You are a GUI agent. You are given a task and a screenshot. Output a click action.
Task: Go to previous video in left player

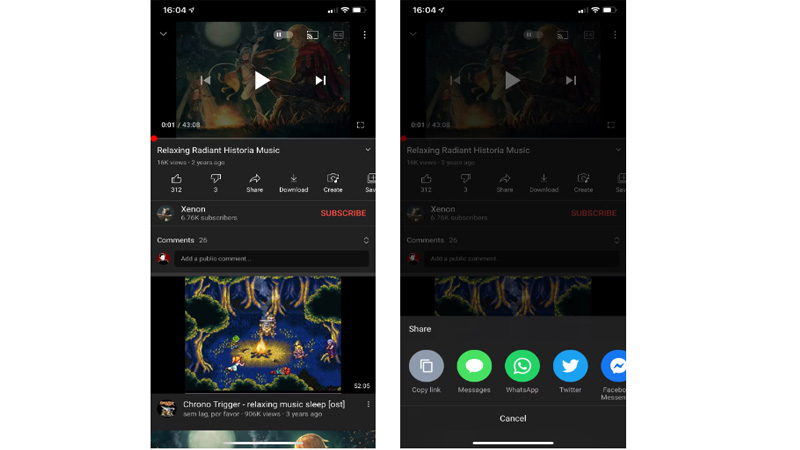tap(205, 80)
